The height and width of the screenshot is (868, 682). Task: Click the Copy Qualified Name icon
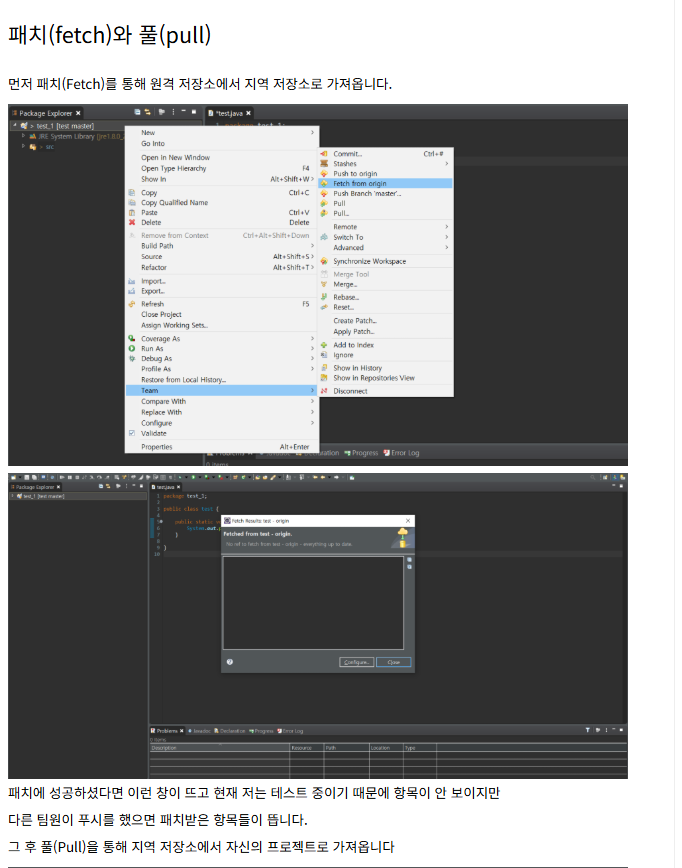132,203
